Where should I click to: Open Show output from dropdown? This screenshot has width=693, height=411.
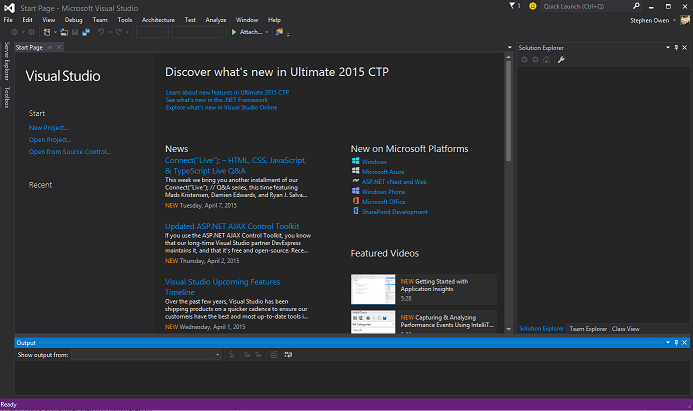pyautogui.click(x=146, y=355)
